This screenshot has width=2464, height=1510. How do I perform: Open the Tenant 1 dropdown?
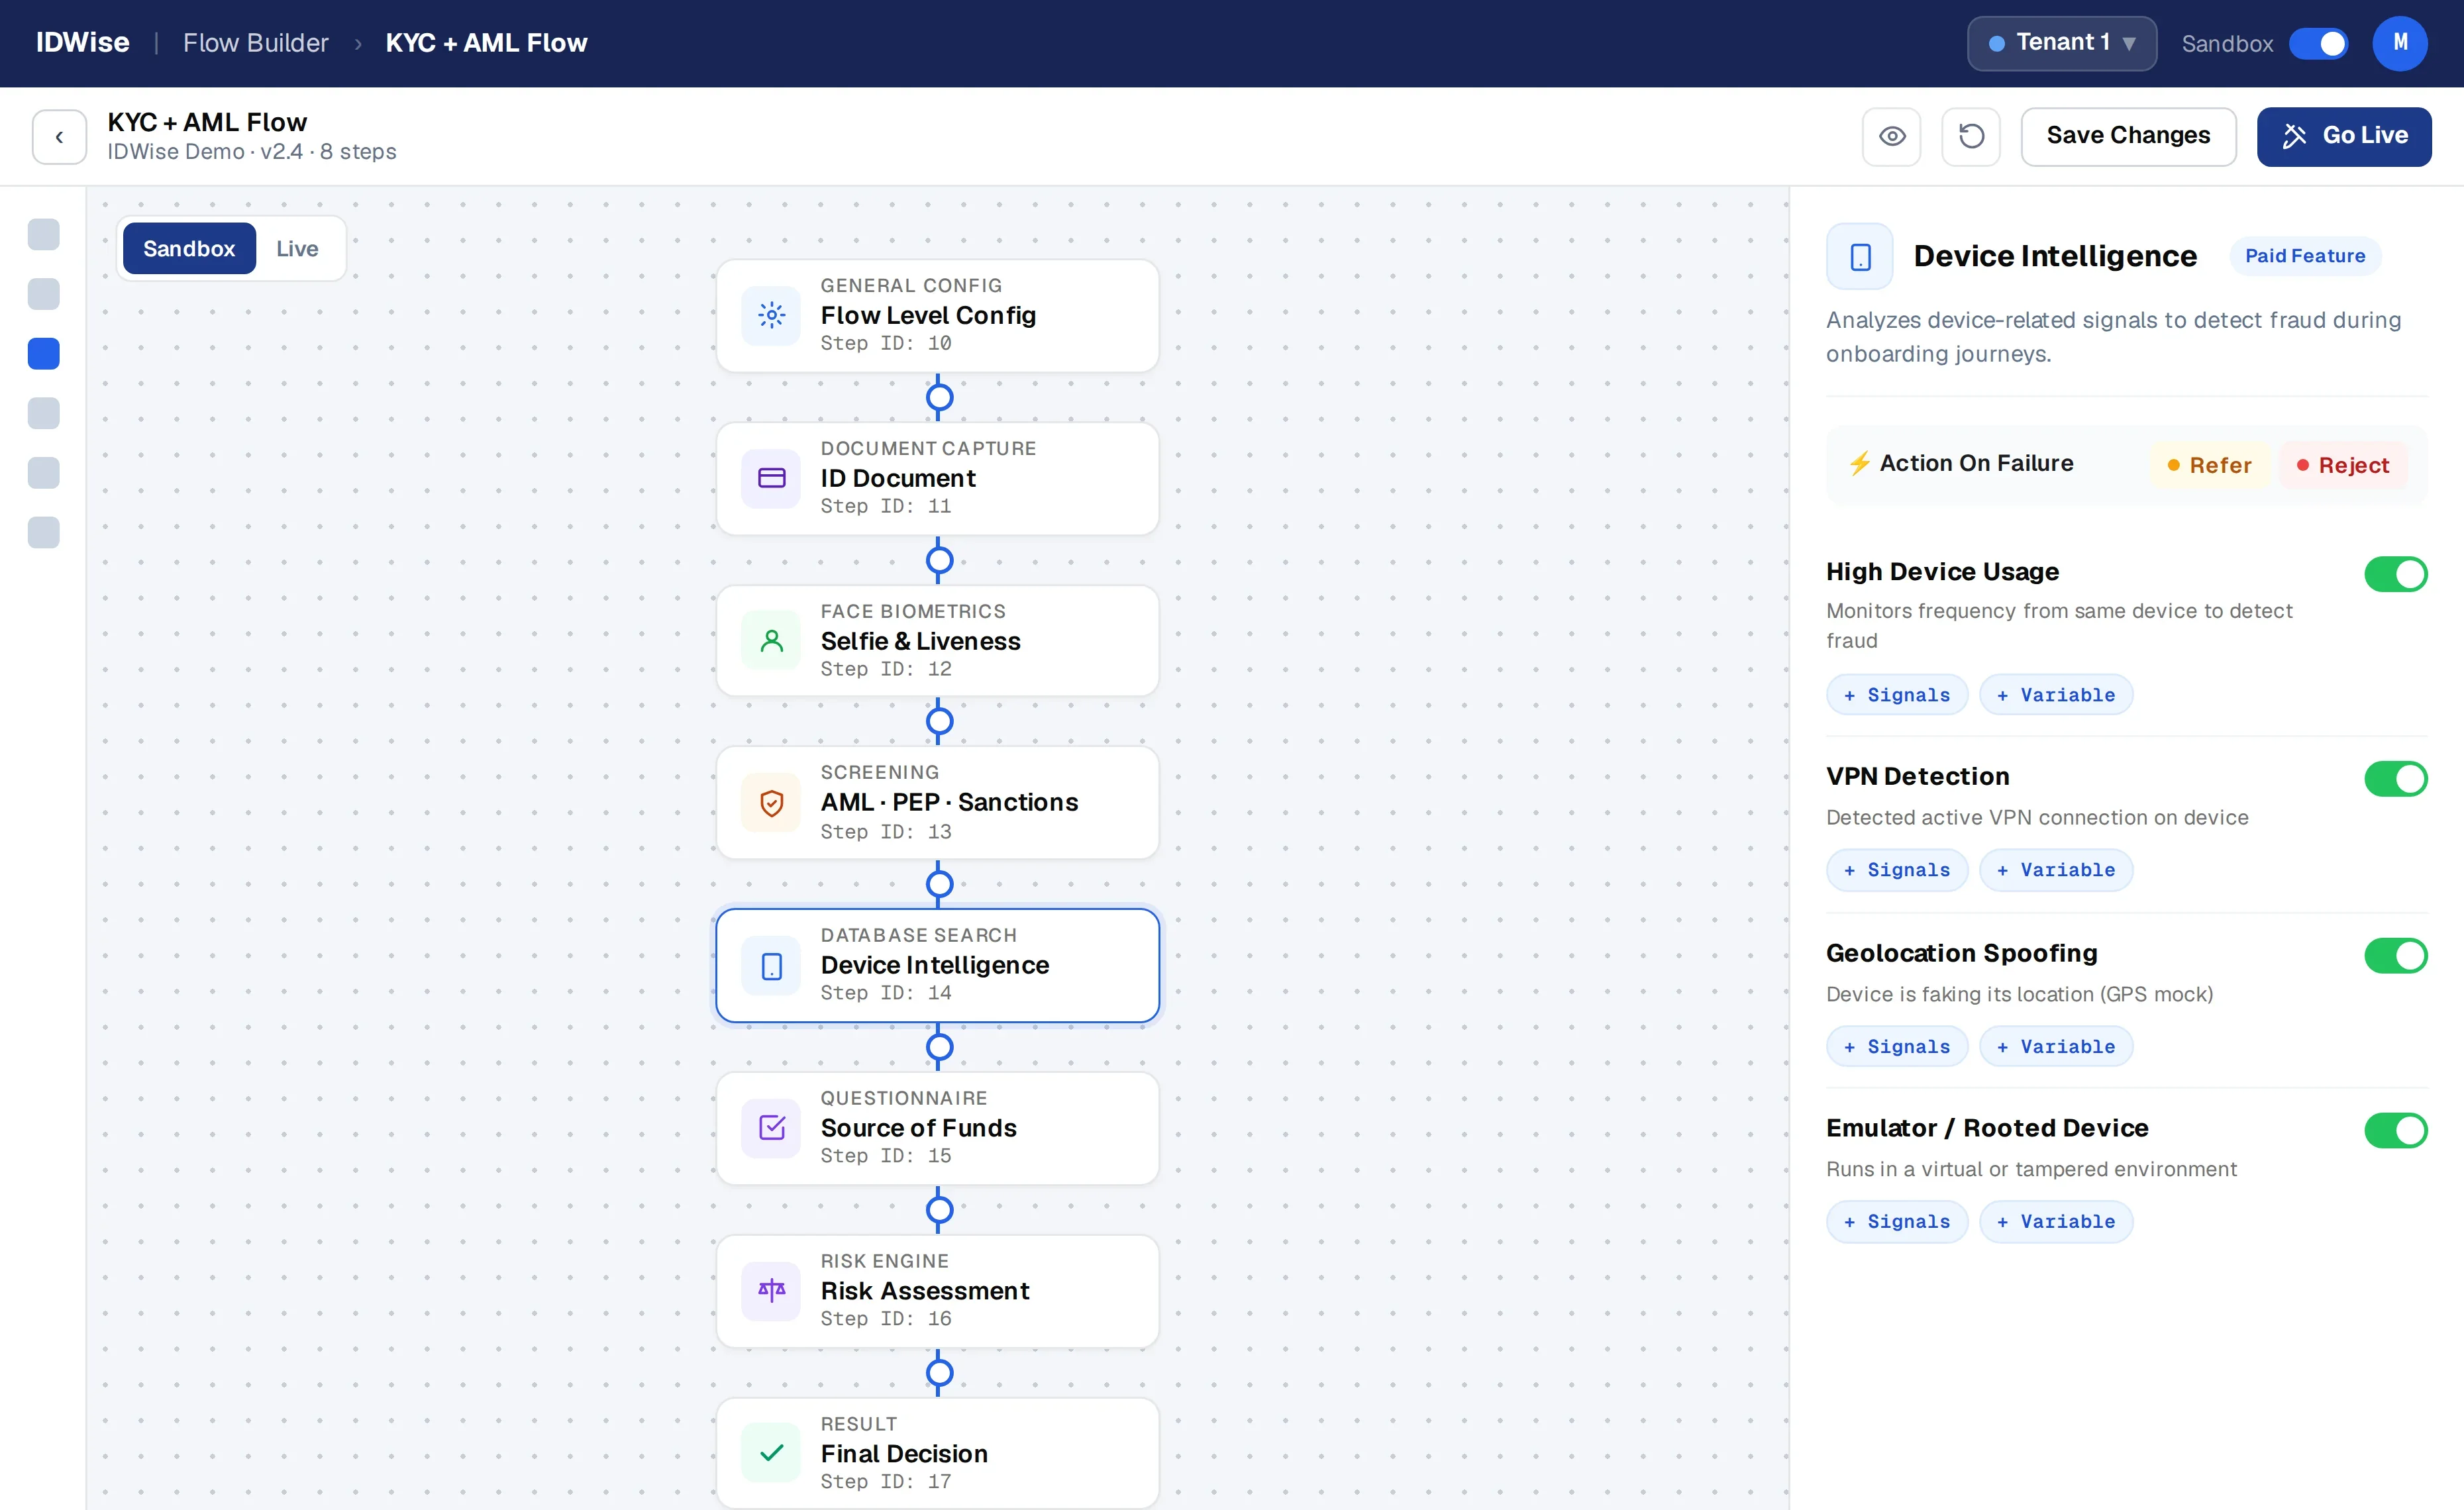pyautogui.click(x=2061, y=43)
